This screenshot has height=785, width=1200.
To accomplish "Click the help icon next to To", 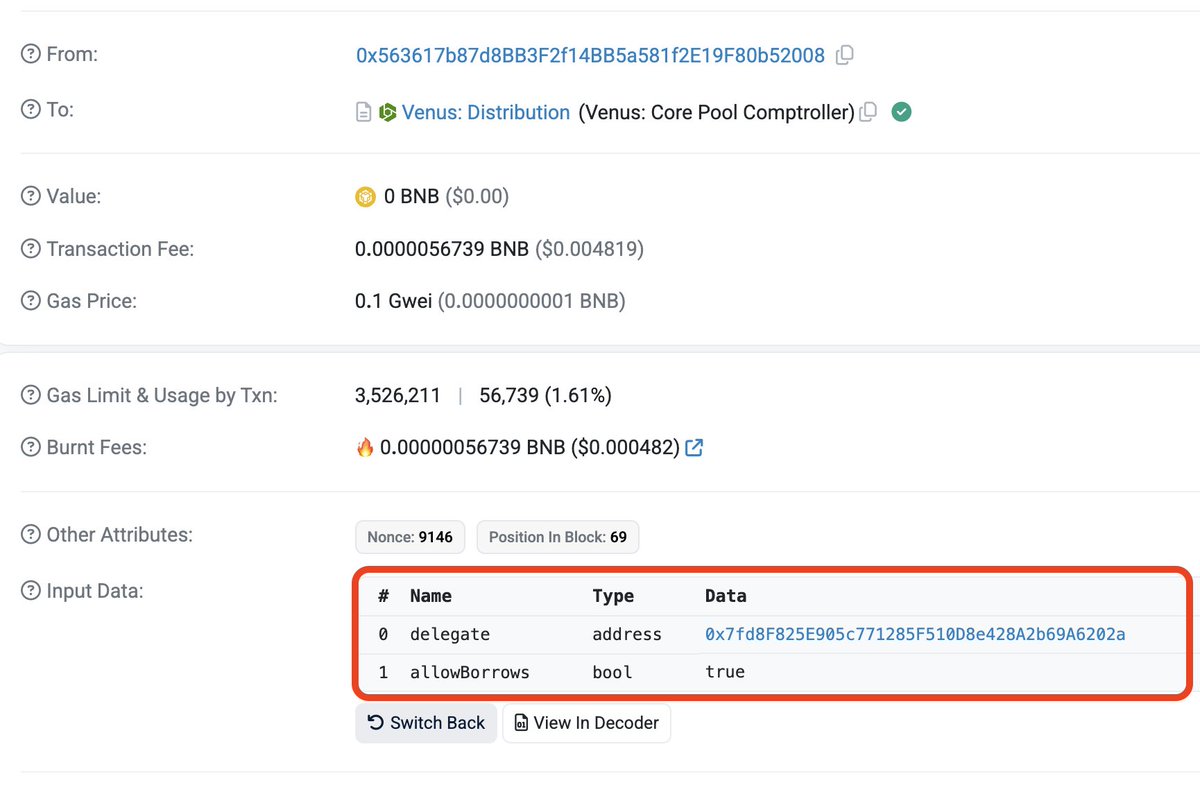I will [x=31, y=110].
